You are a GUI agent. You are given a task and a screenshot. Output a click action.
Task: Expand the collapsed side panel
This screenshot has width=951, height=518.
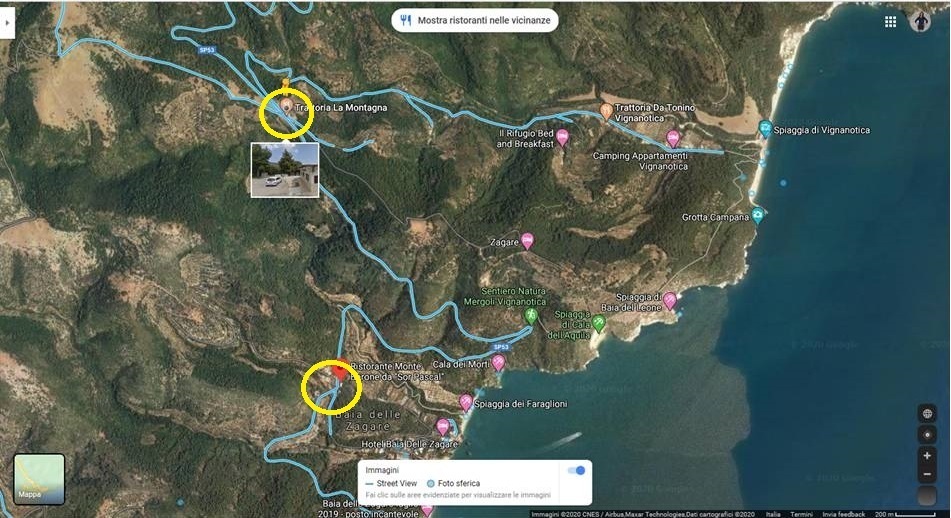click(7, 21)
